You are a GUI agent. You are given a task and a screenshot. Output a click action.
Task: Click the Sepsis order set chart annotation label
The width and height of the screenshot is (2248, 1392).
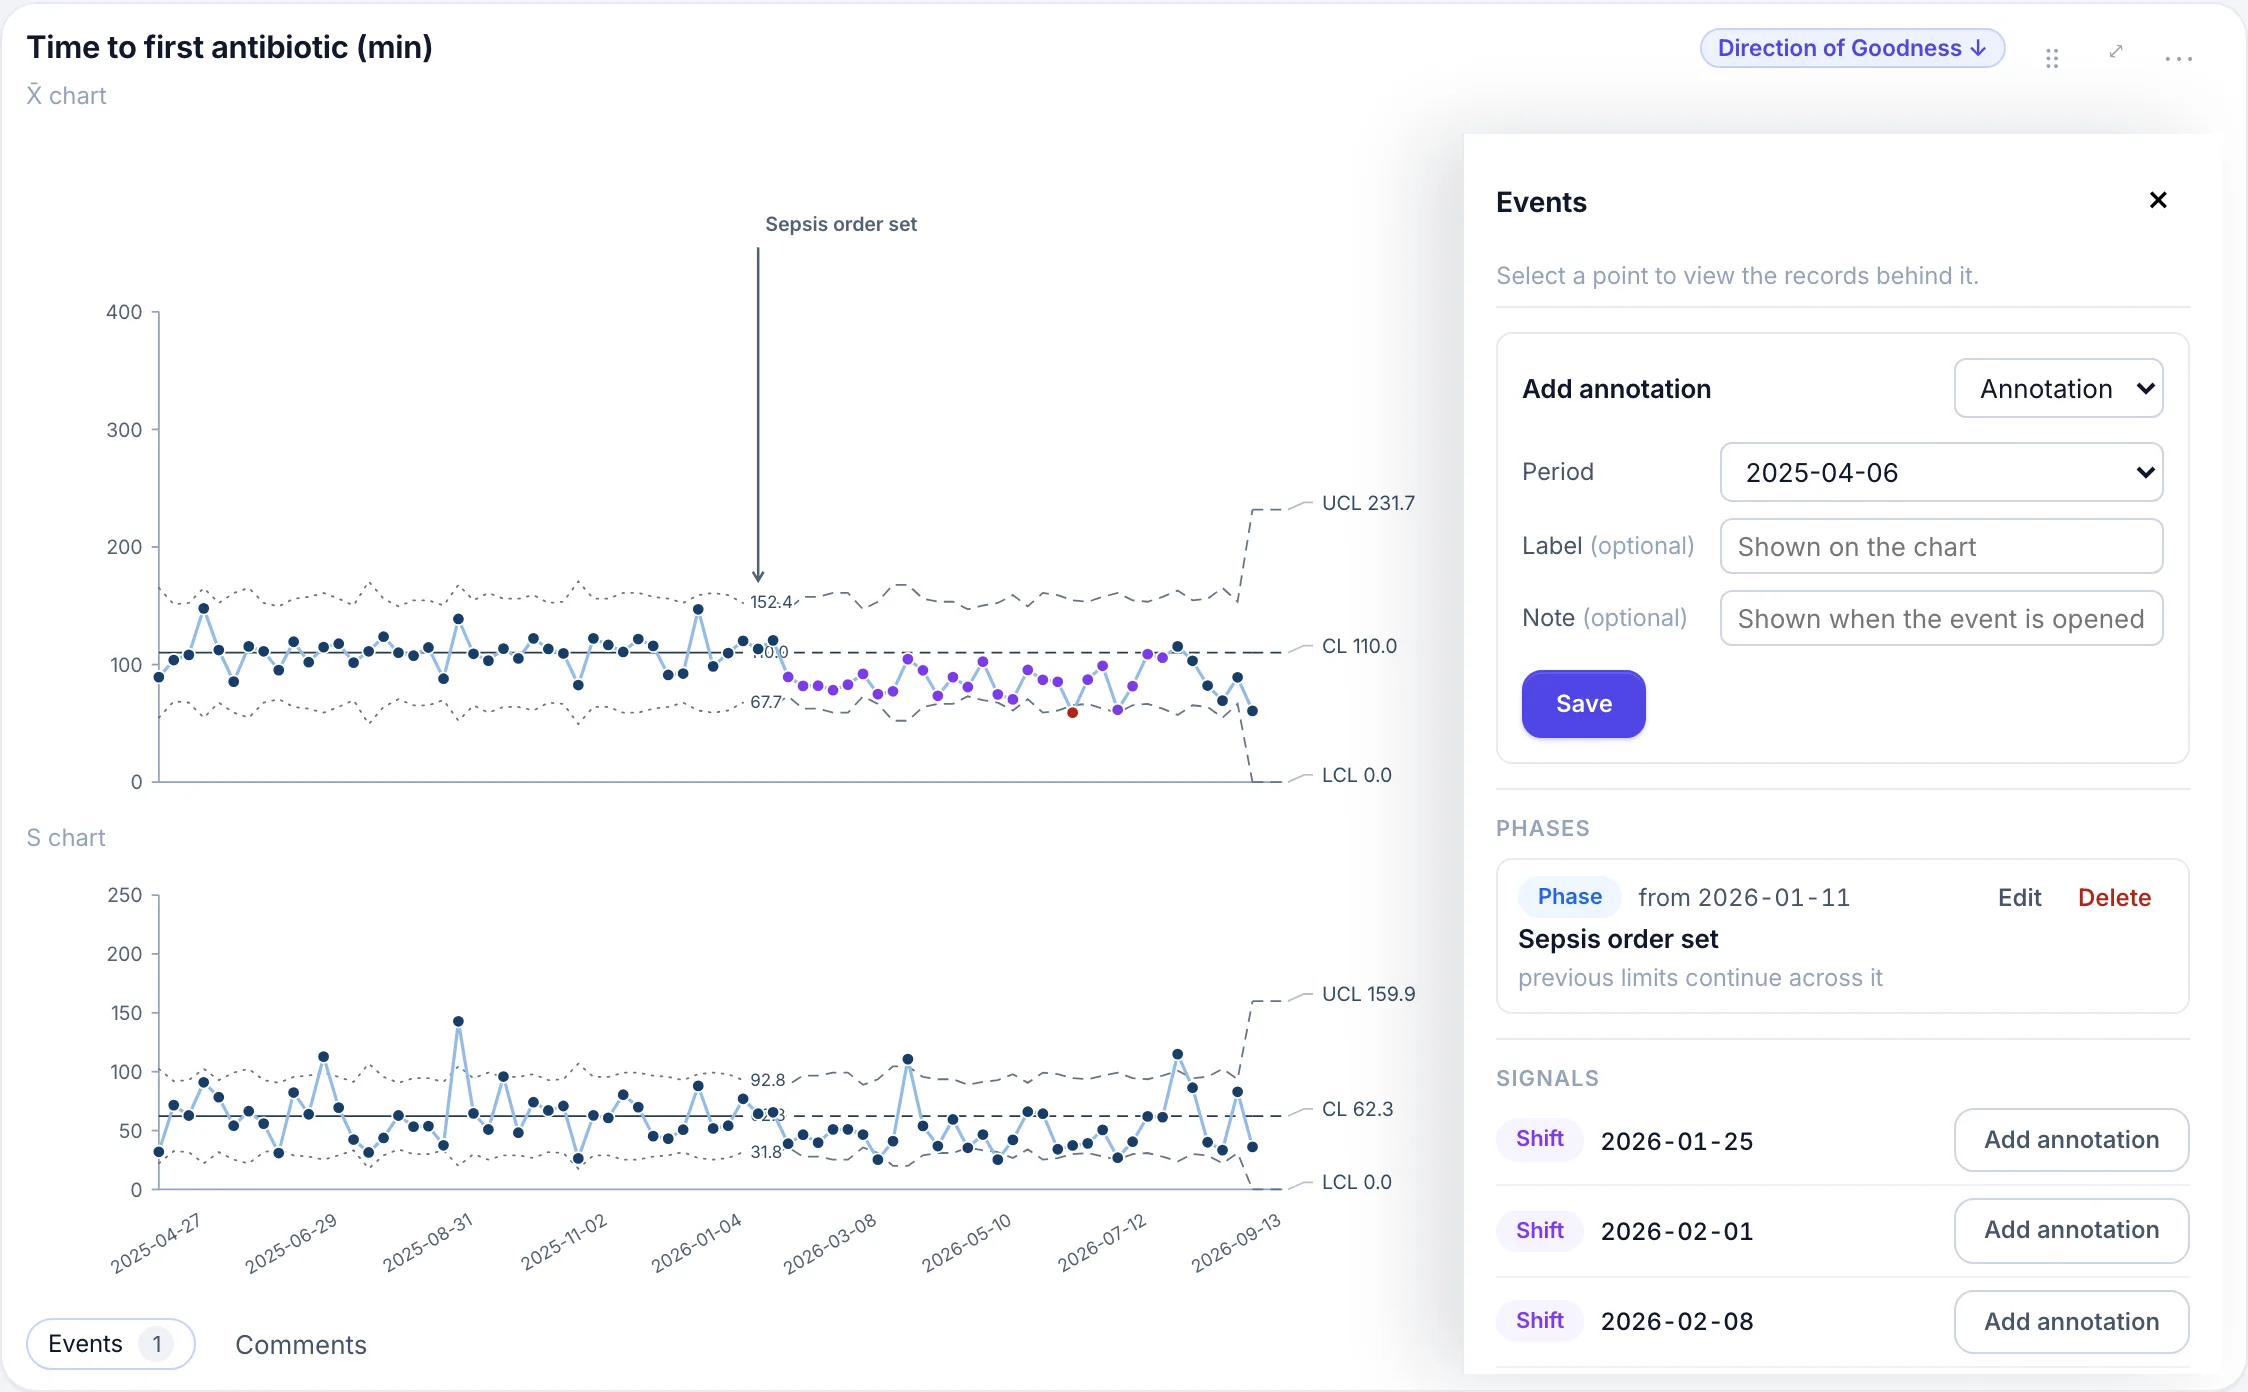pos(841,224)
